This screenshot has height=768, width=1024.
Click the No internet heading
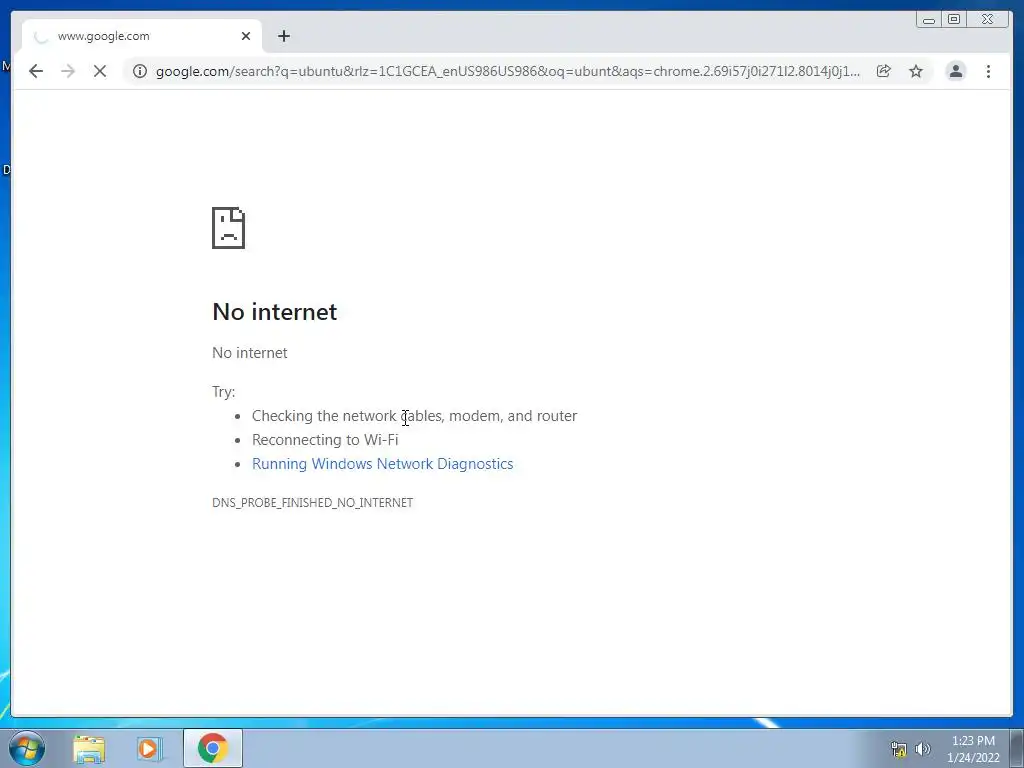click(x=275, y=312)
